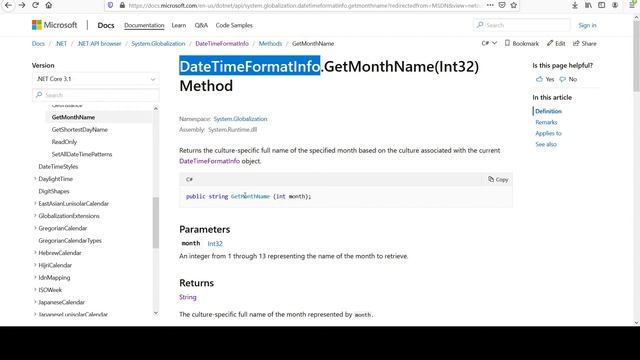Image resolution: width=640 pixels, height=360 pixels.
Task: Bookmark this docs article
Action: [522, 43]
